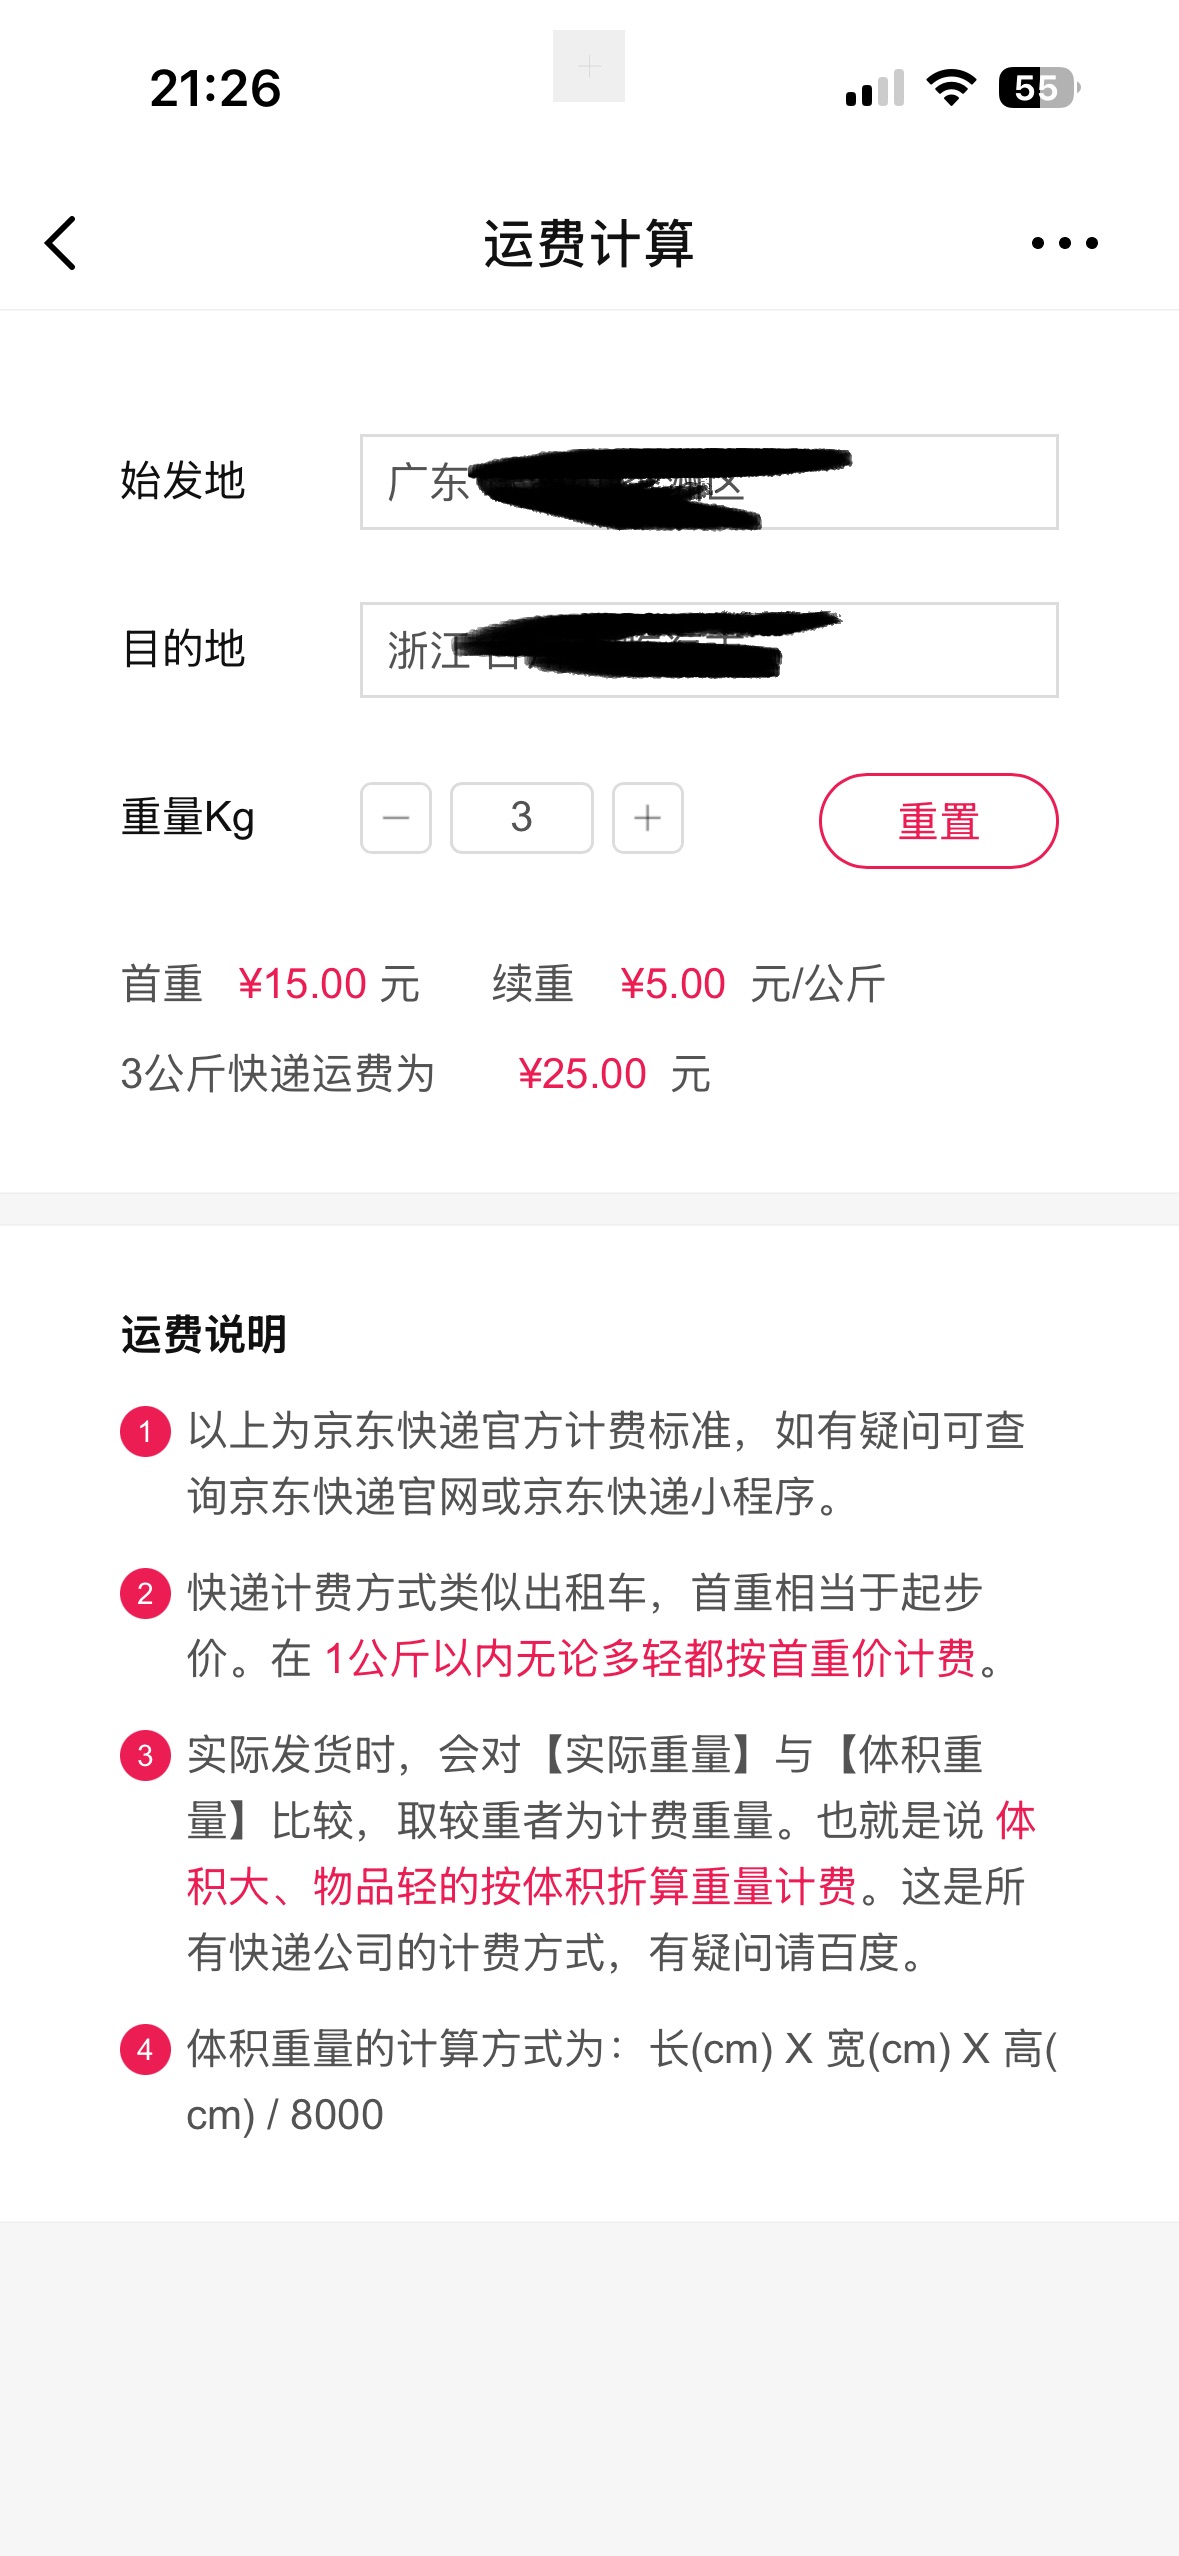The image size is (1179, 2556).
Task: Tap the Wi-Fi status icon
Action: tap(951, 88)
